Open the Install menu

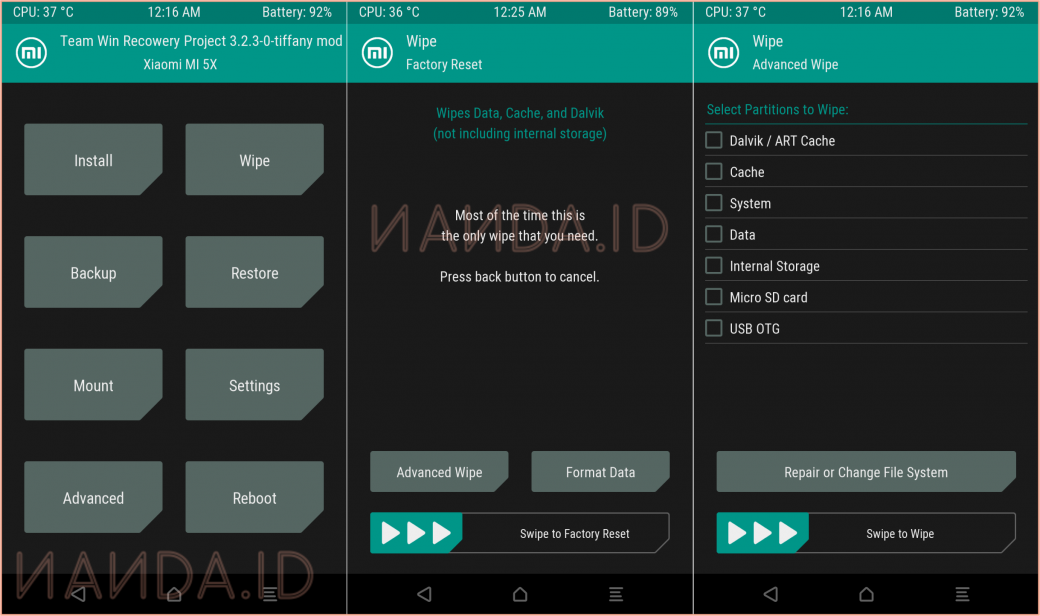click(93, 160)
